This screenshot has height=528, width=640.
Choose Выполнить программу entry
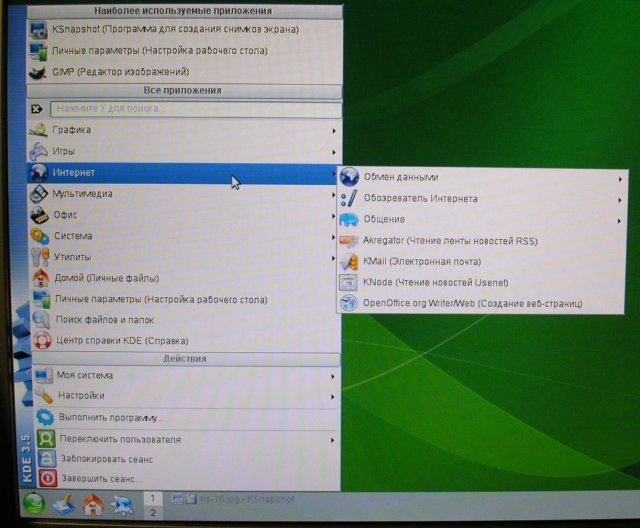(x=188, y=418)
